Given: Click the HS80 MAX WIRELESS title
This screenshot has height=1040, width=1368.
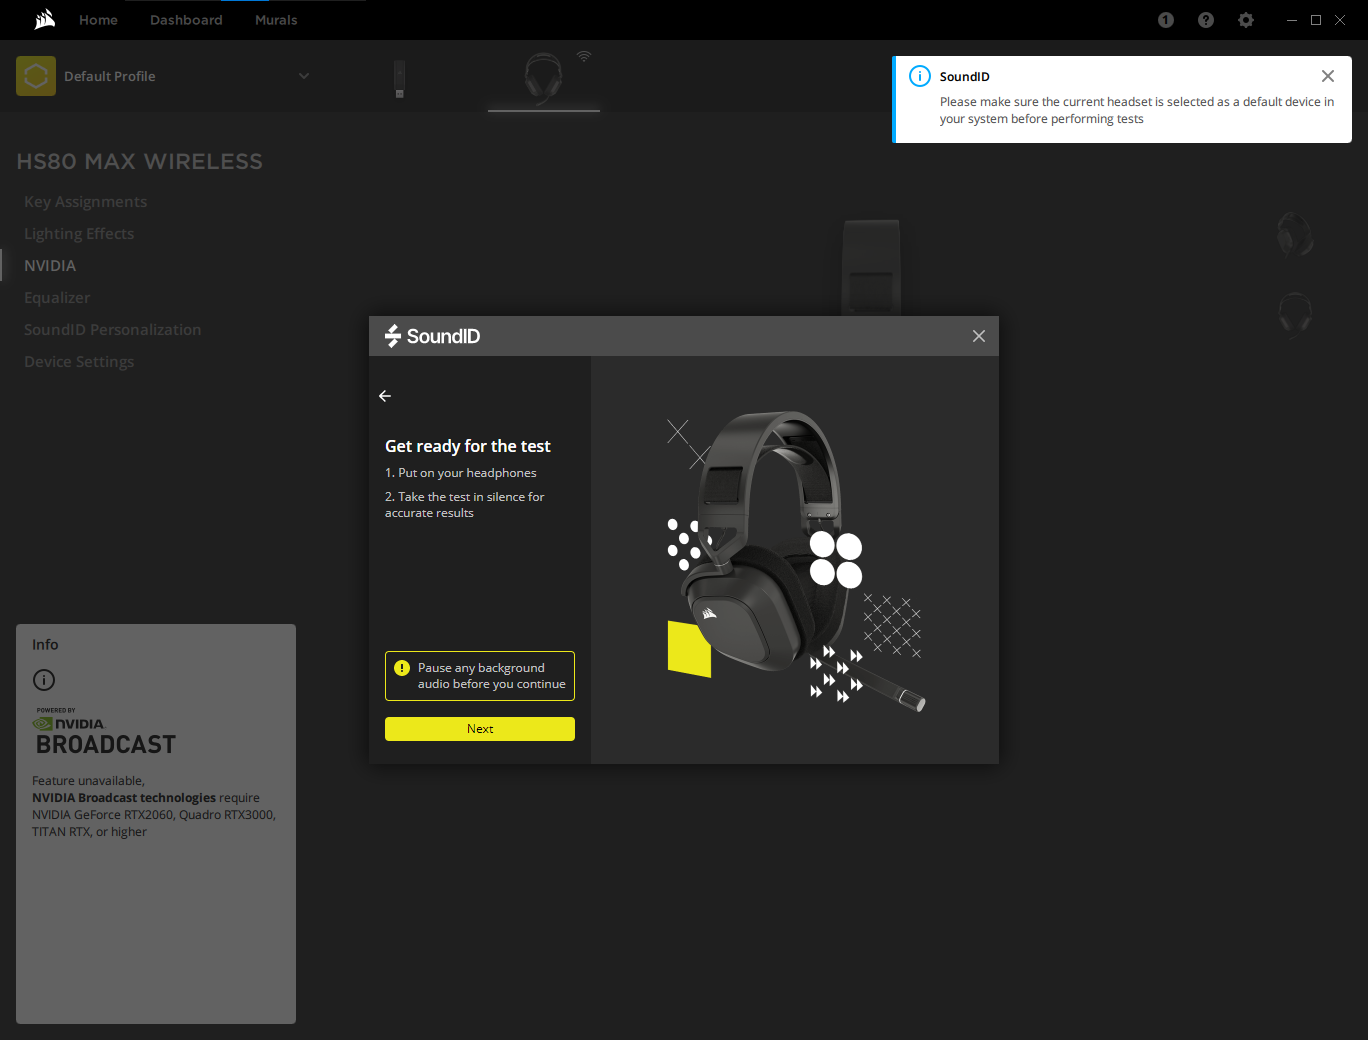Looking at the screenshot, I should click(x=140, y=161).
